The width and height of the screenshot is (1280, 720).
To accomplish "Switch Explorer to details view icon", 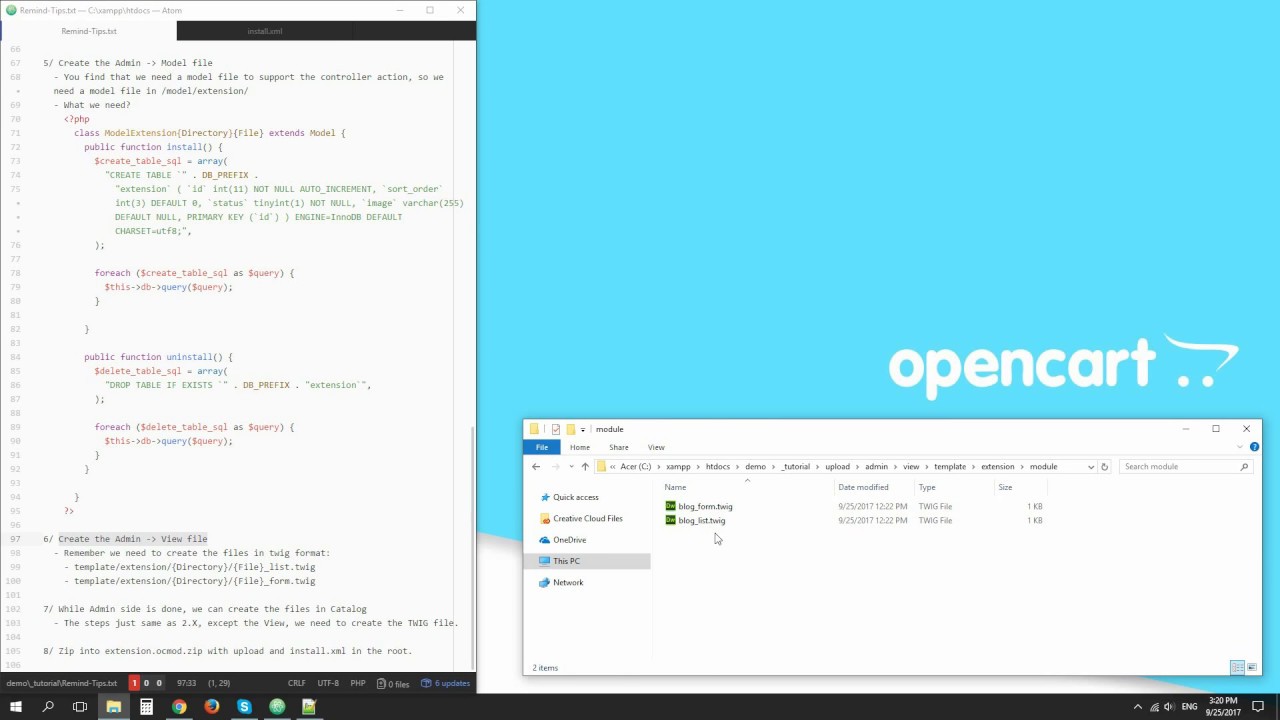I will point(1237,668).
